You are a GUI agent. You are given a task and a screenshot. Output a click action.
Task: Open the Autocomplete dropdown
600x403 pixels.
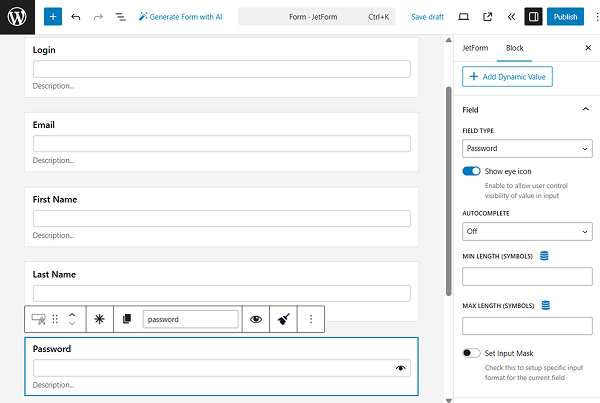click(x=527, y=231)
